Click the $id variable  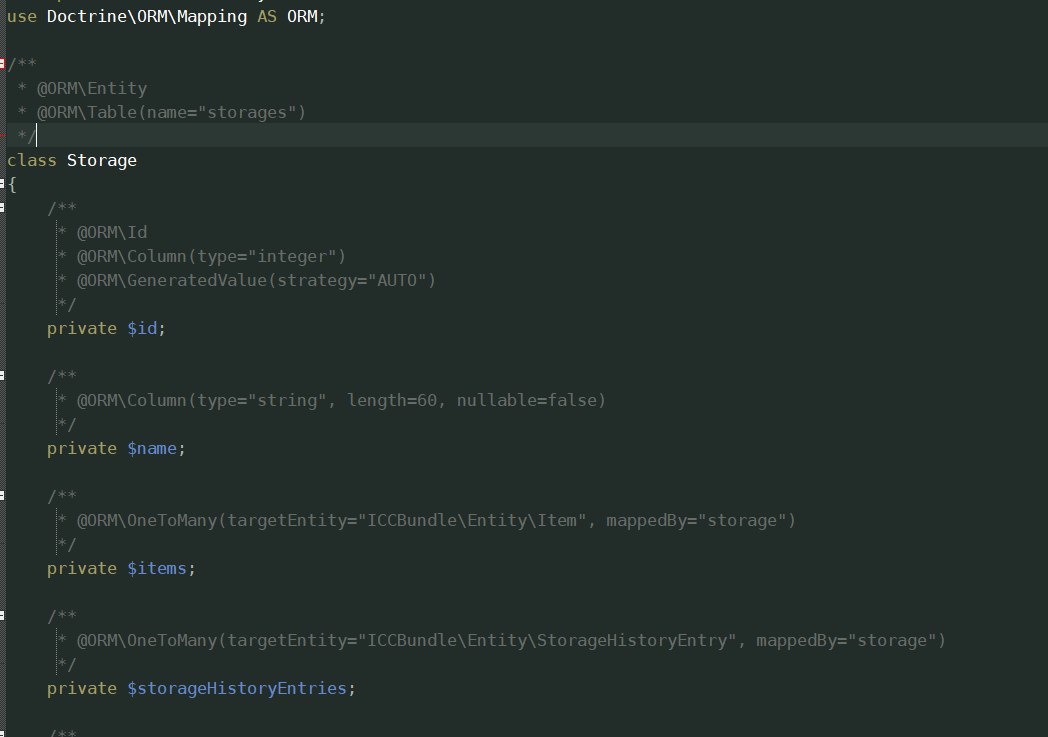[x=142, y=329]
